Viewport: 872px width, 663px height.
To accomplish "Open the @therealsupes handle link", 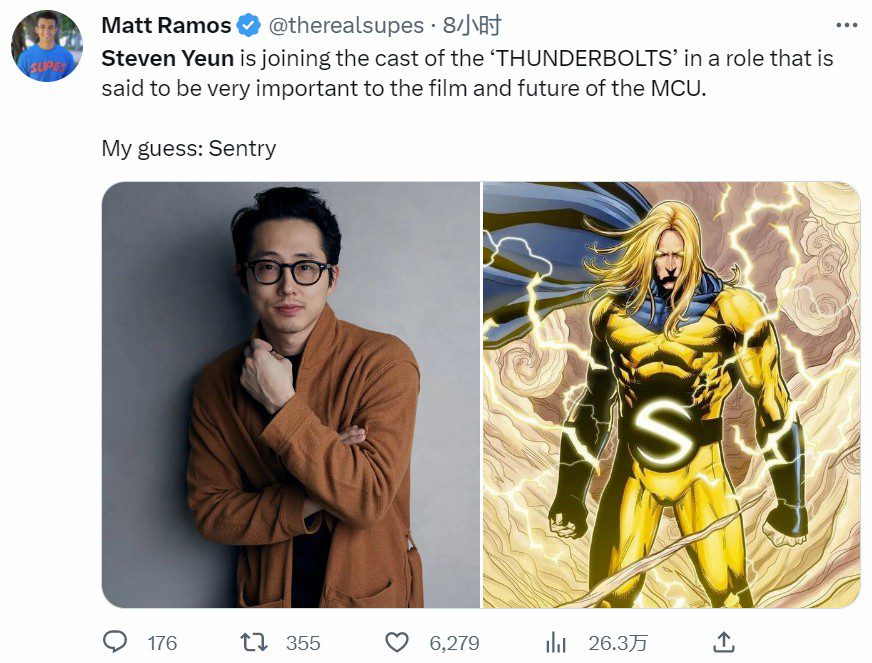I will point(346,26).
